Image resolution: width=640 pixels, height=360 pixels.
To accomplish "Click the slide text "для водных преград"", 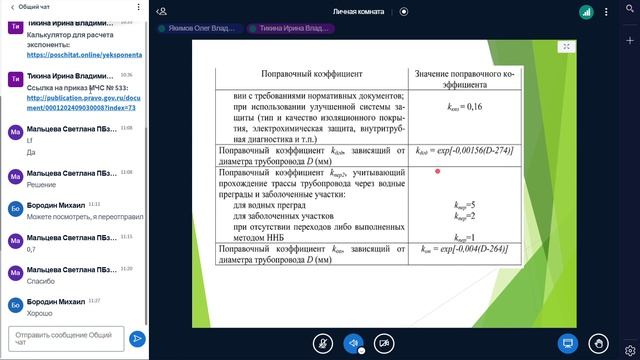I will (269, 205).
